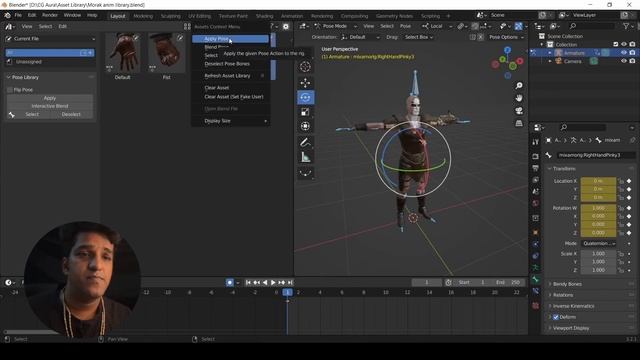Animate Location X keyframe diamond icon
Viewport: 640px width, 360px height.
(x=629, y=181)
